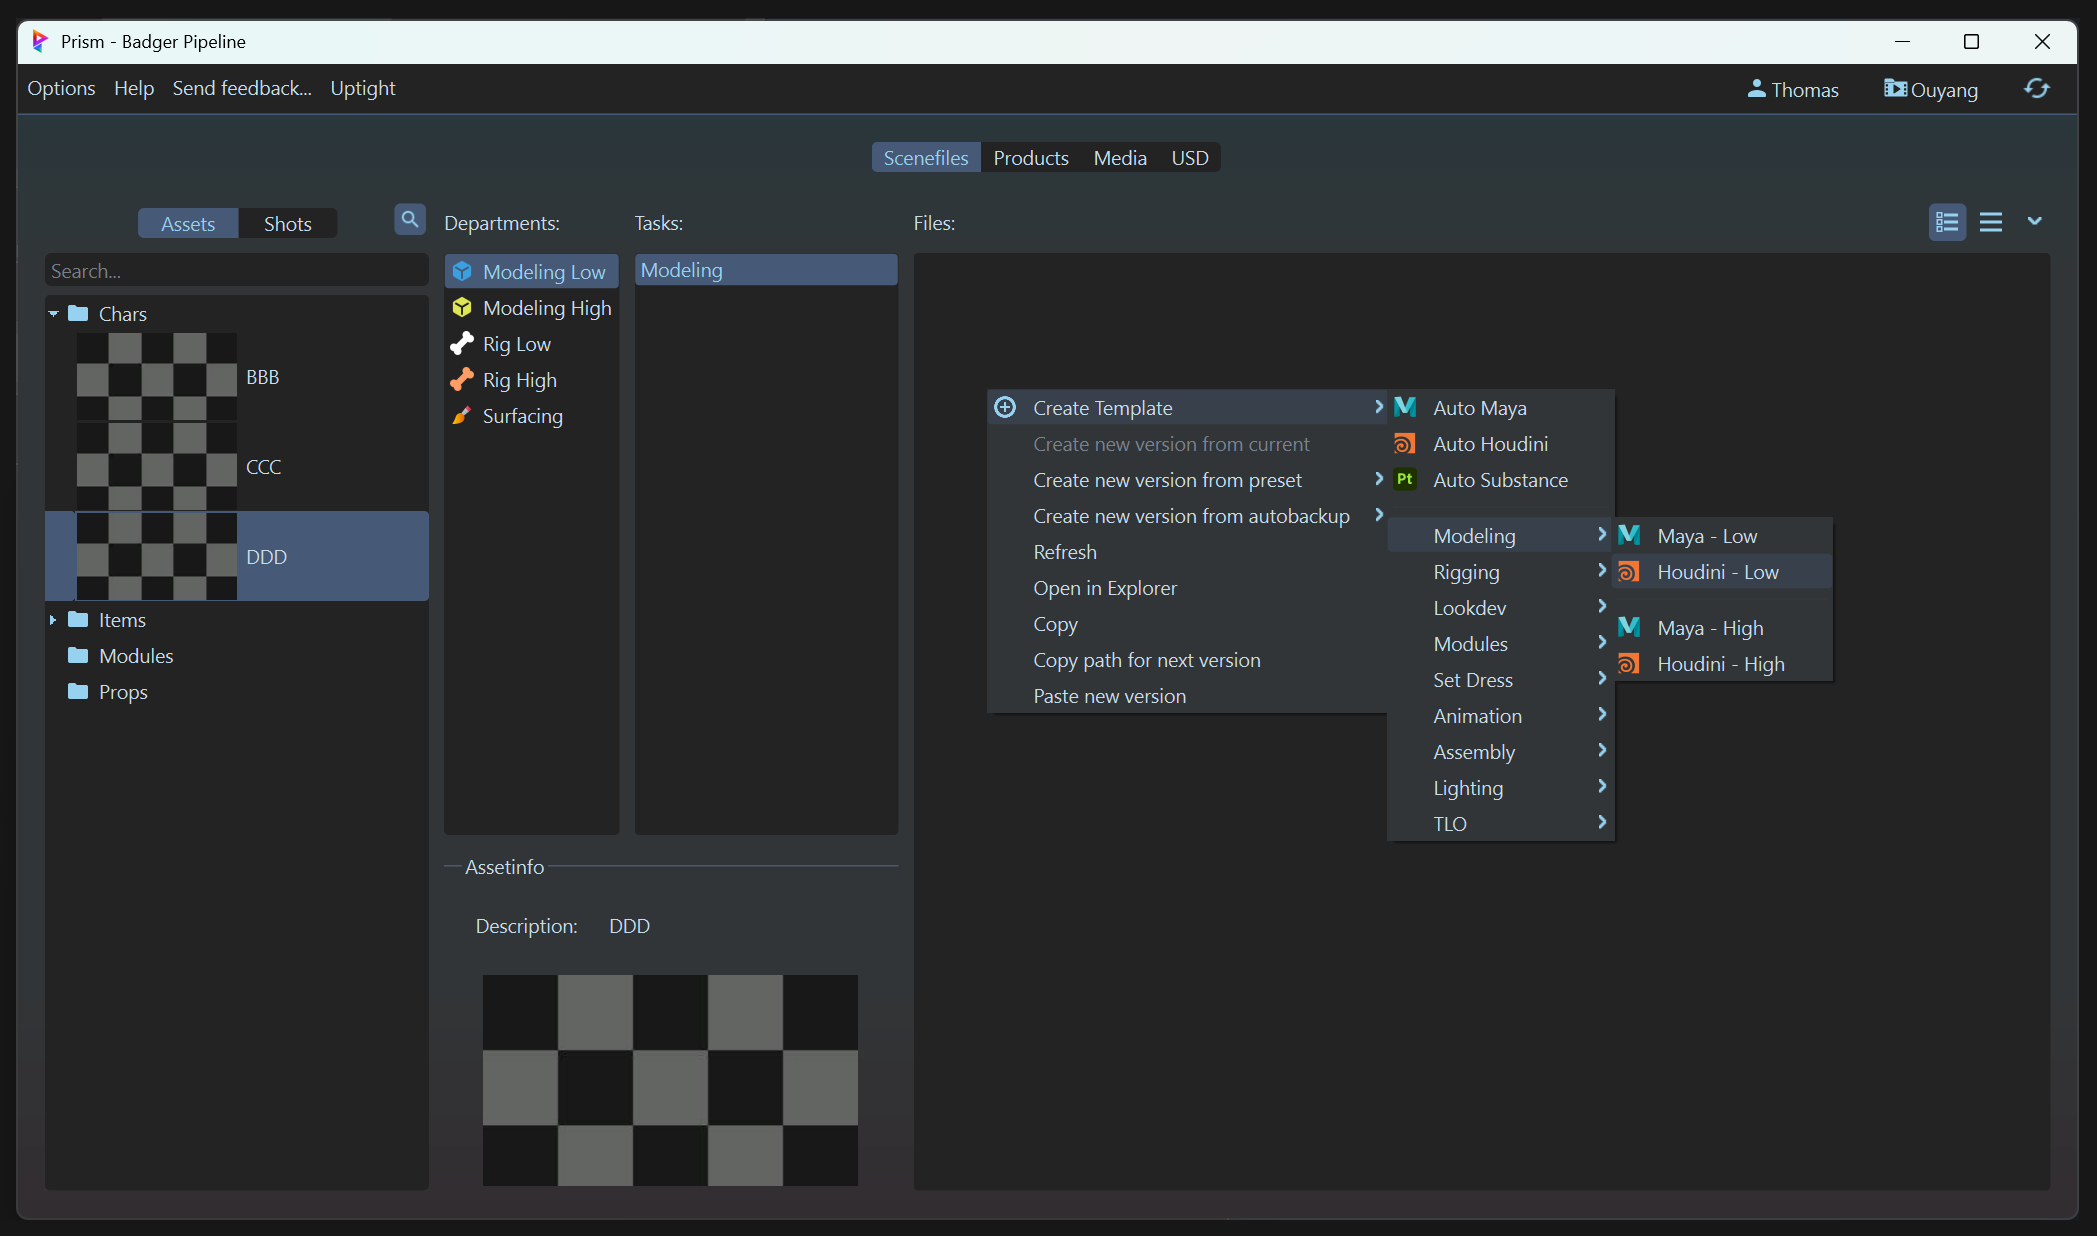Click the refresh sync icon top right
Screen dimensions: 2097x1236
(2037, 89)
